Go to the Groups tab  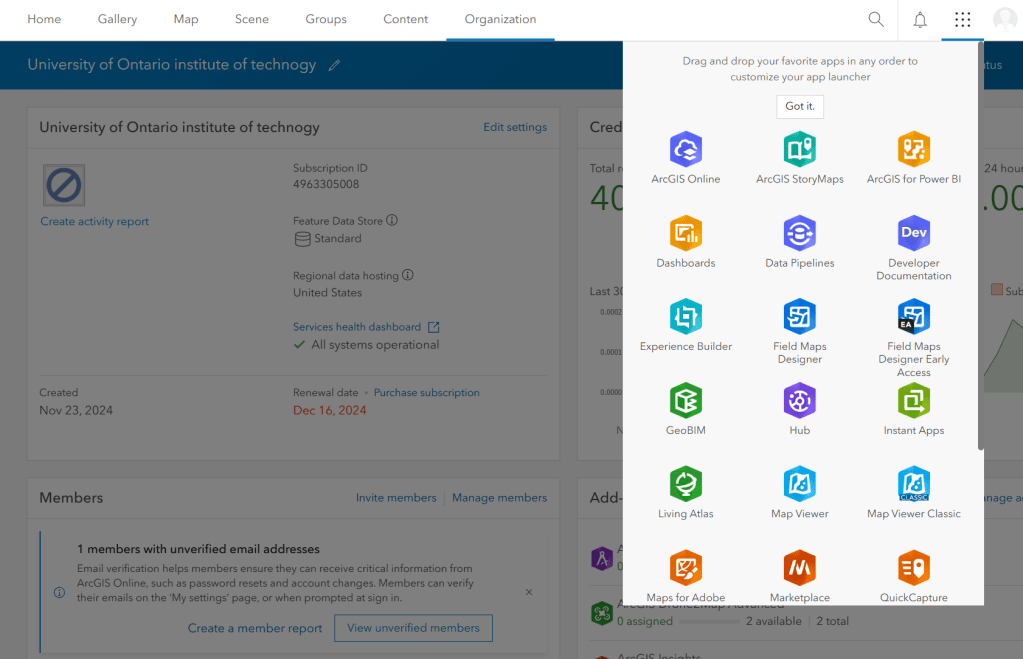[x=326, y=20]
